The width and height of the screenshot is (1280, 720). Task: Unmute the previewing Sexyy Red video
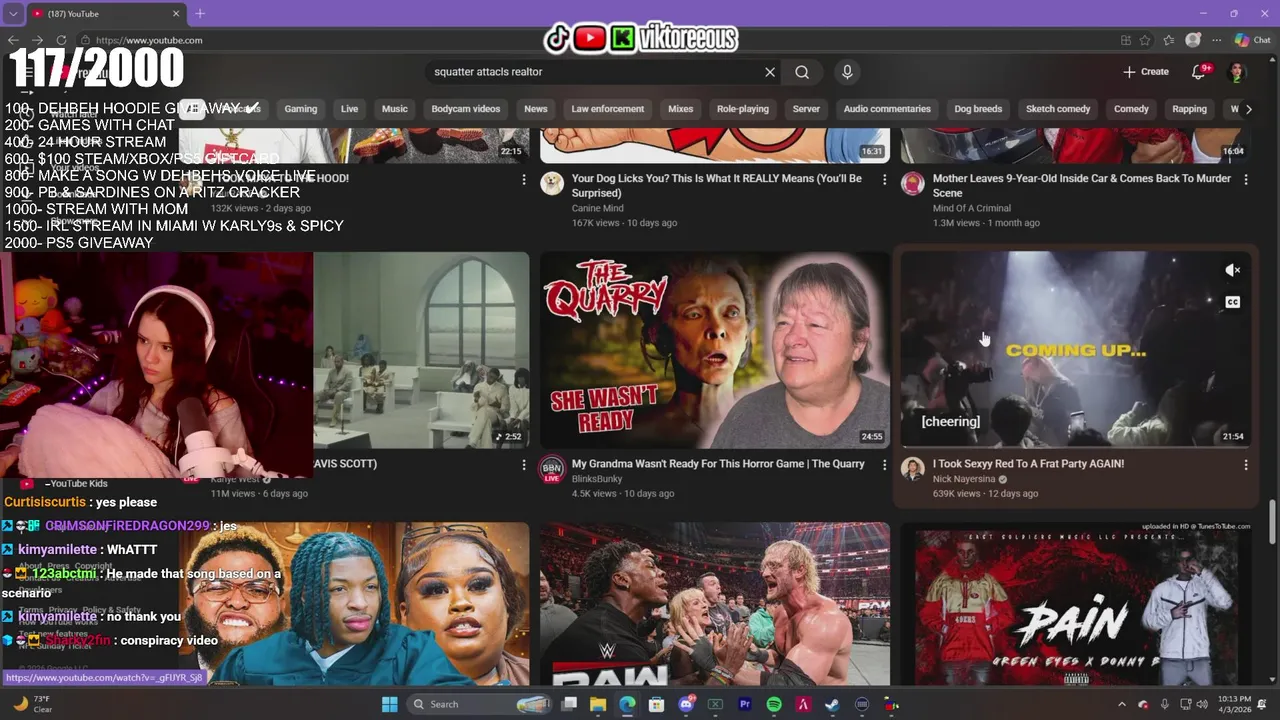click(1233, 270)
